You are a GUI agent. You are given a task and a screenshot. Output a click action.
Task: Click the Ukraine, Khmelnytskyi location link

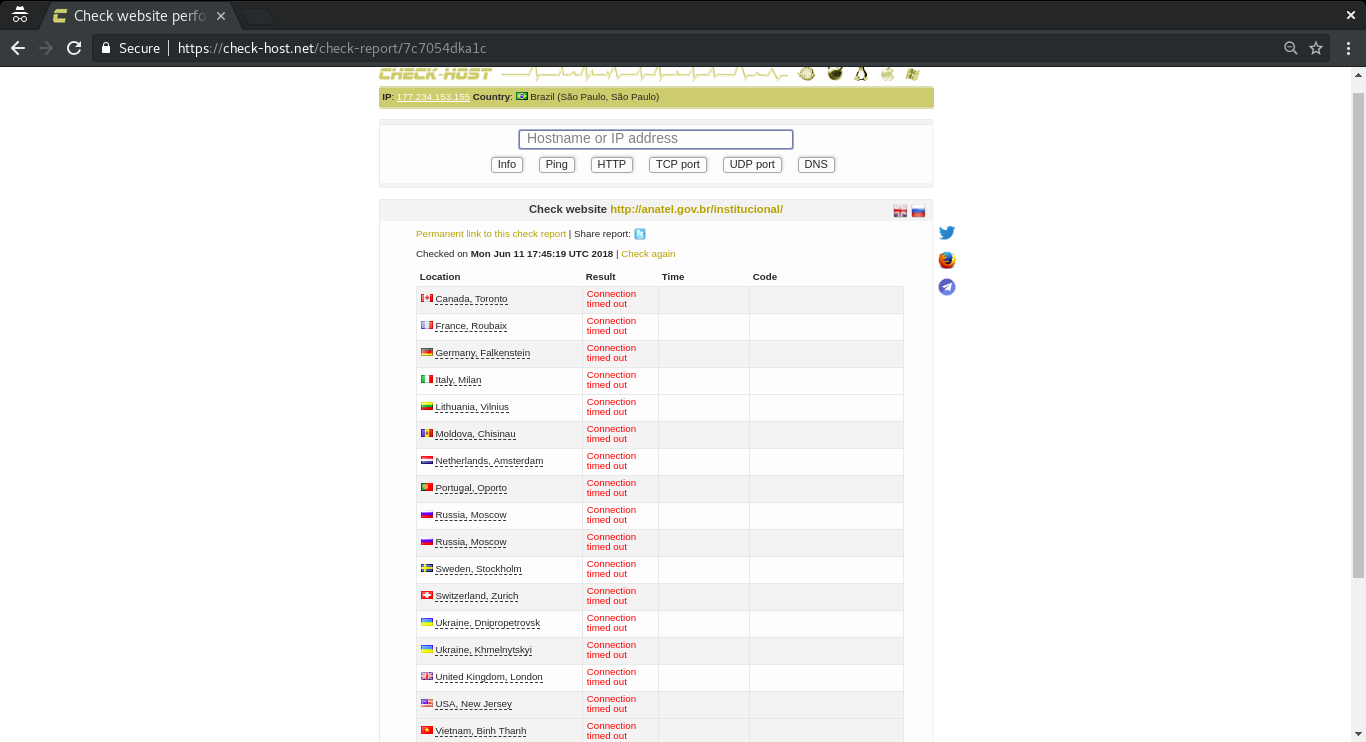coord(484,650)
